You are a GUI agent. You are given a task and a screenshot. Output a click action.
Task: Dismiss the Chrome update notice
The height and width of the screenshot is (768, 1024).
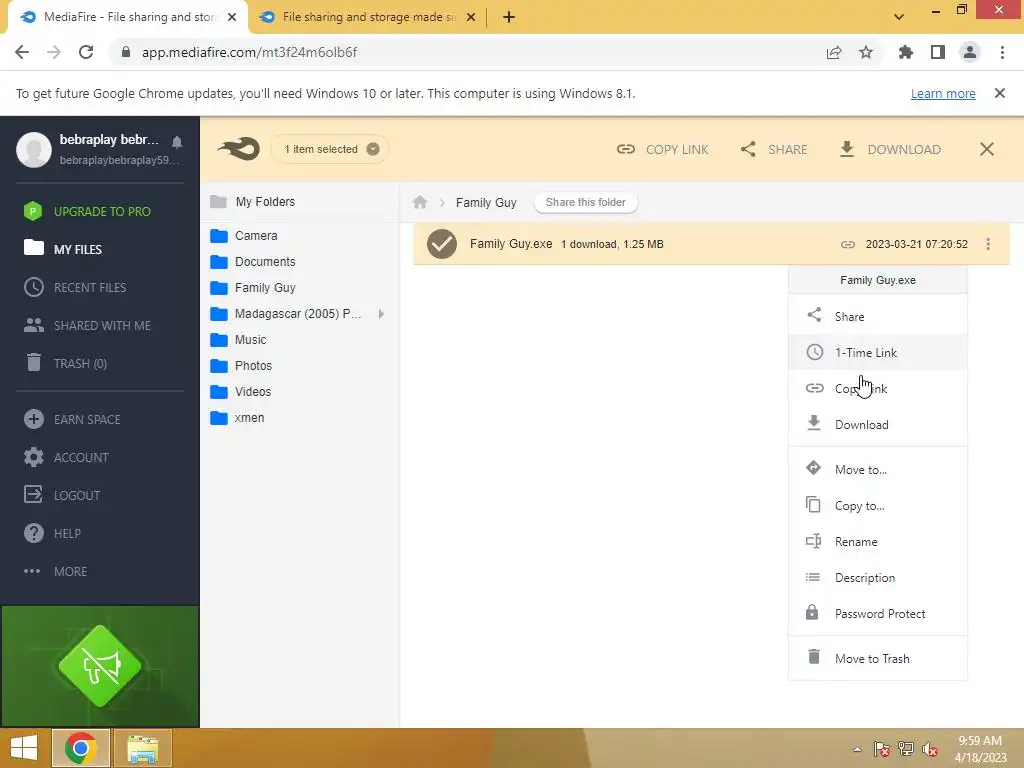pos(1000,93)
